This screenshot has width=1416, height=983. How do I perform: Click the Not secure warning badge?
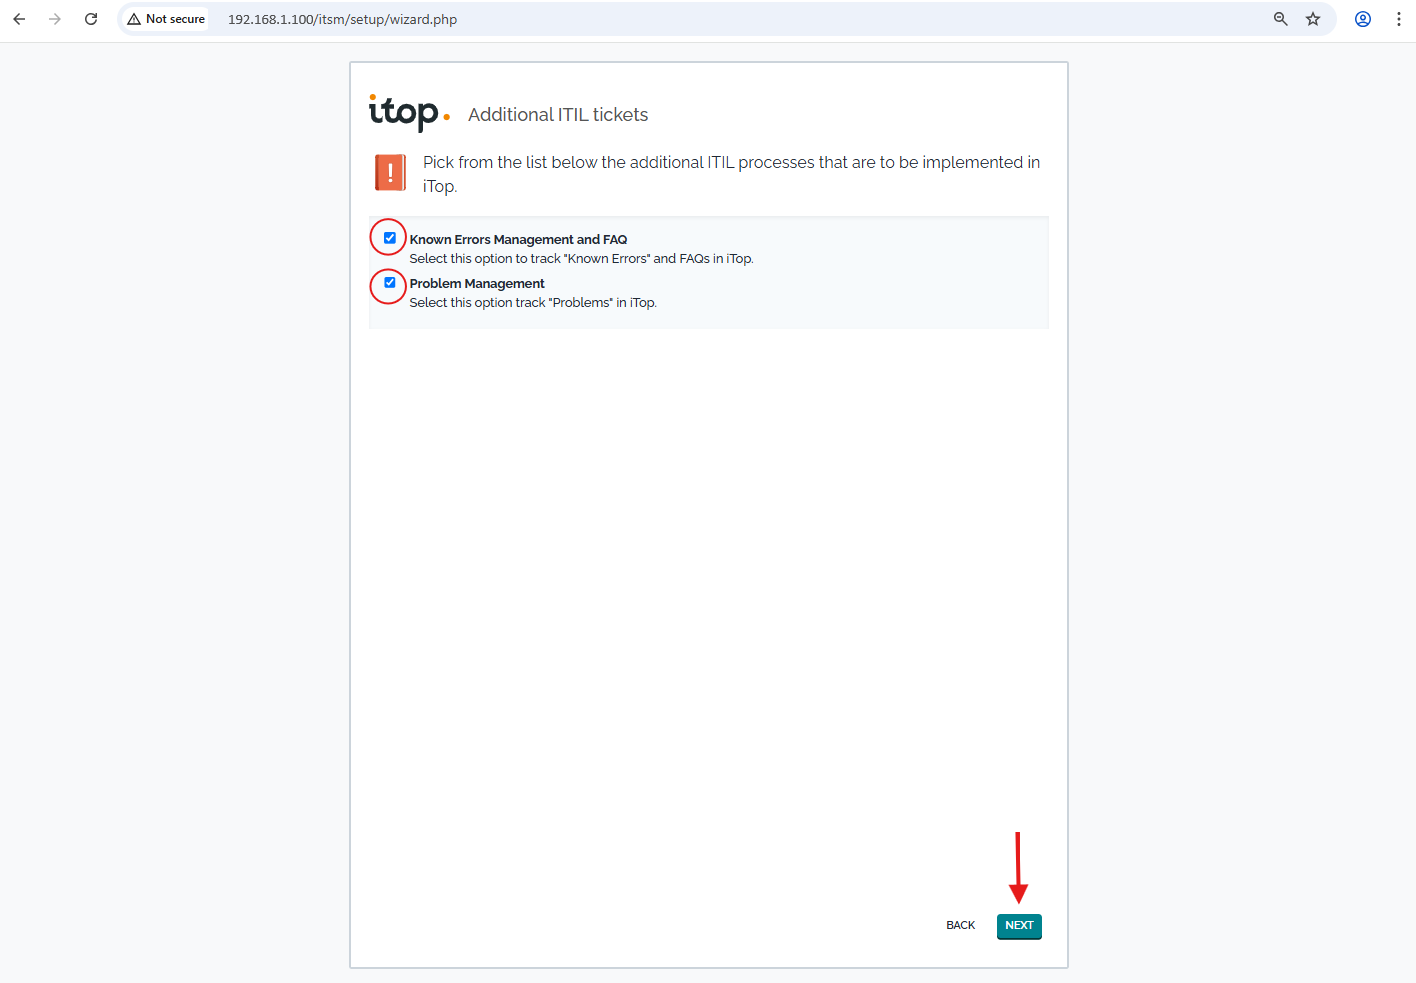click(166, 19)
